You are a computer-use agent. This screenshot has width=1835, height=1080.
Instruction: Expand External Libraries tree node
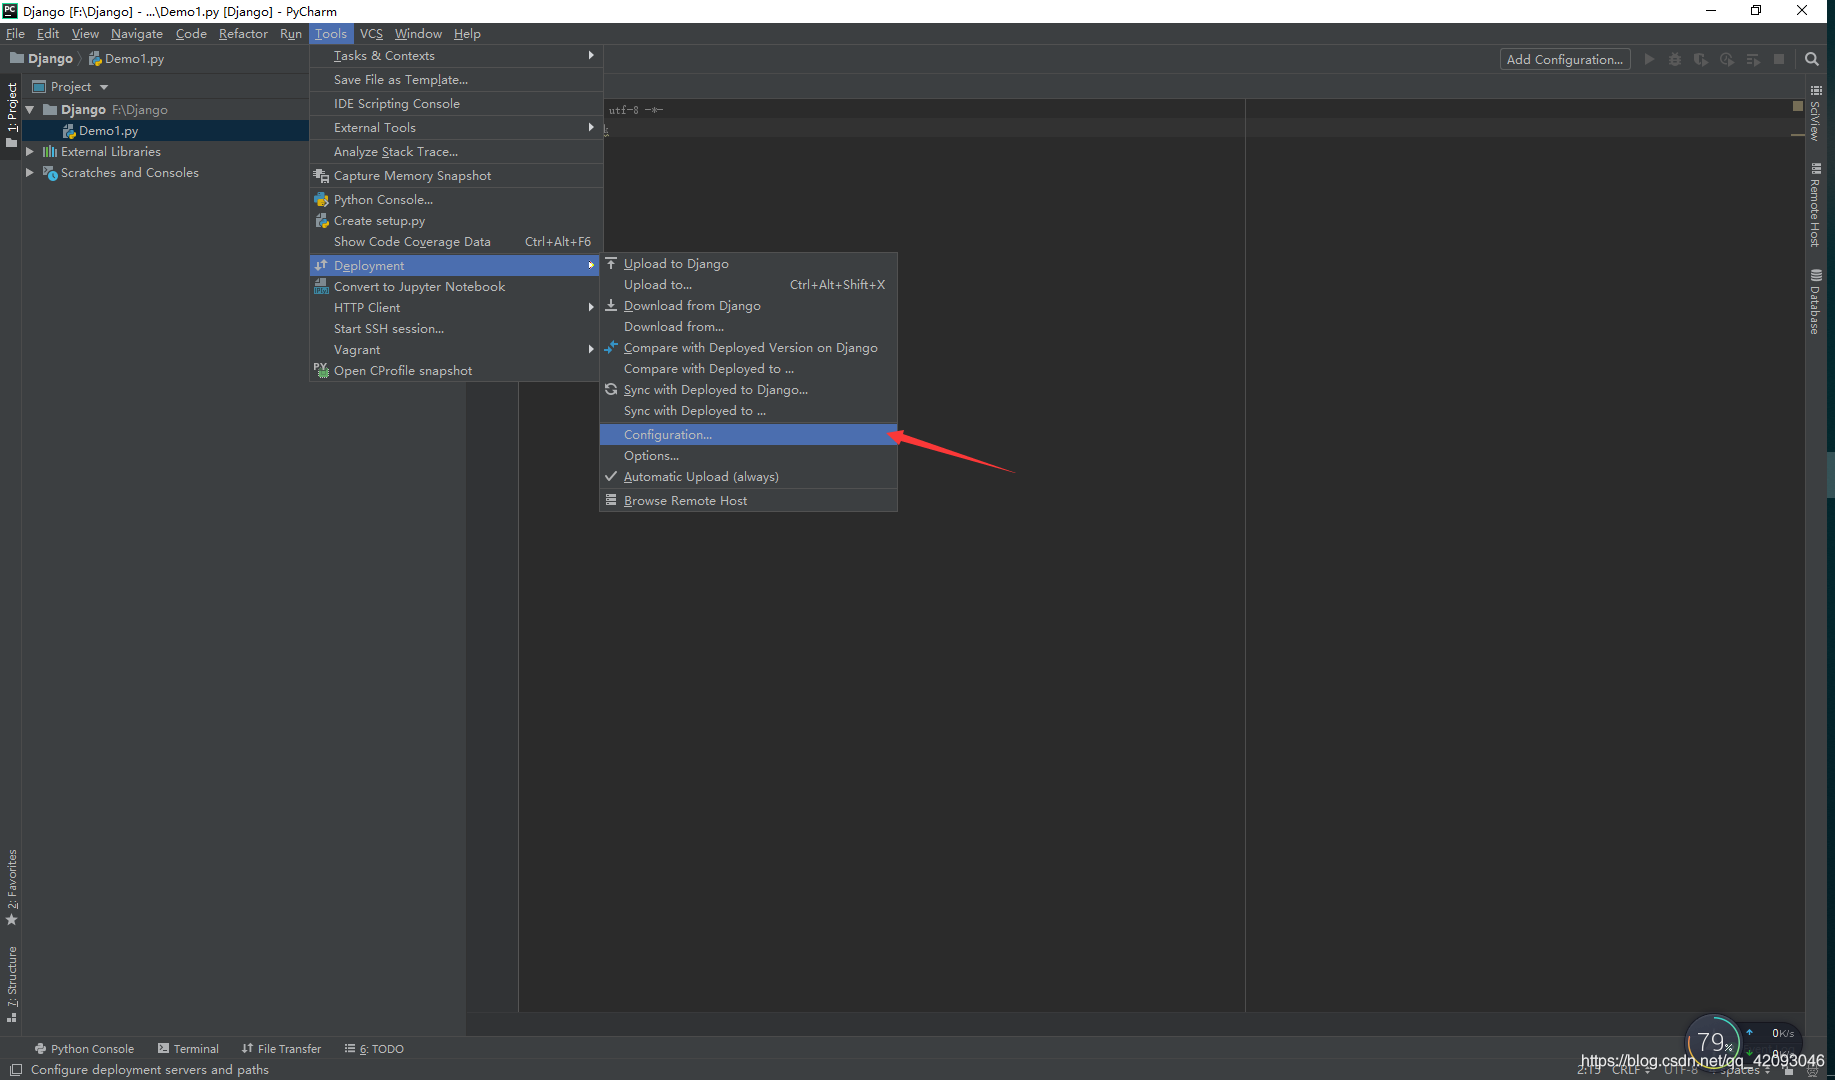click(30, 152)
